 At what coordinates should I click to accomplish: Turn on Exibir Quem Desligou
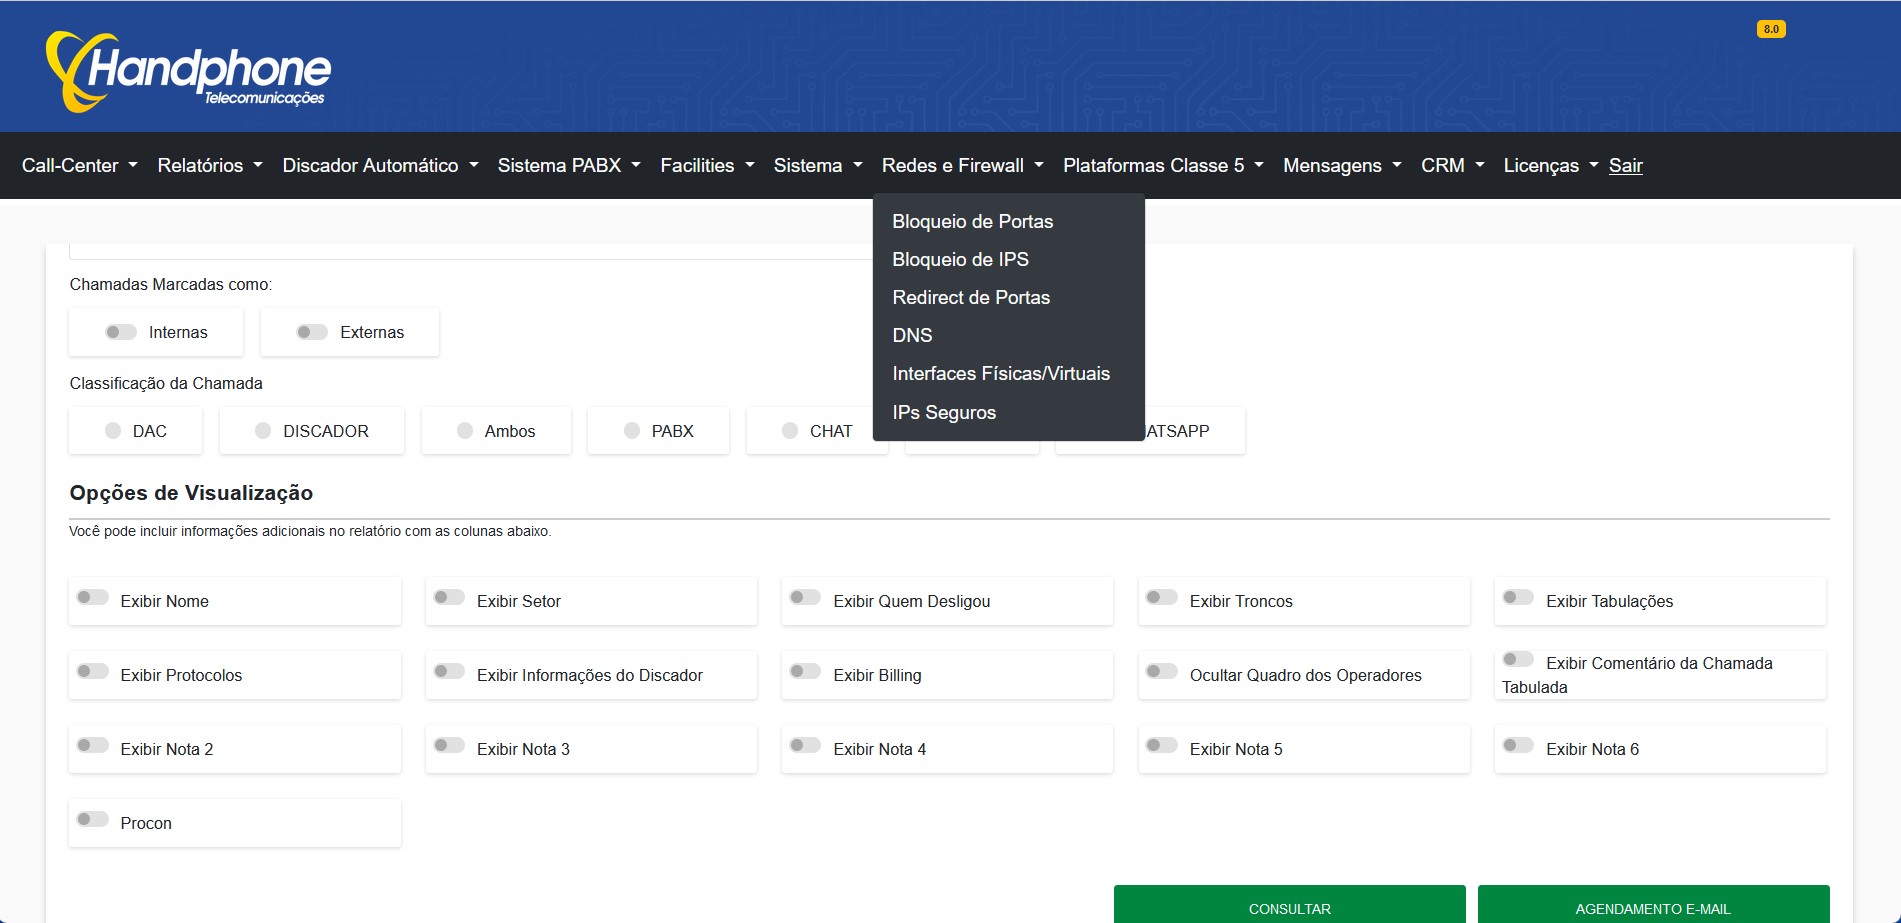click(x=805, y=598)
